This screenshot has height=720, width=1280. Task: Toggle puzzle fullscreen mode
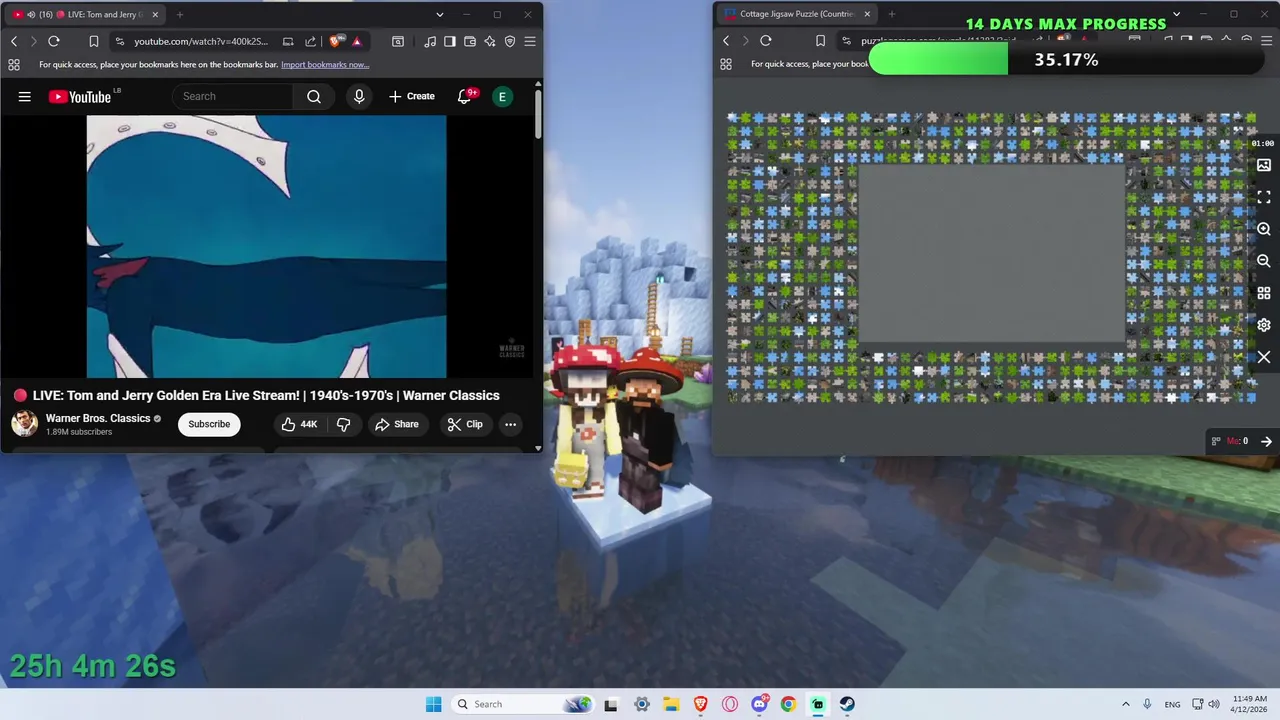tap(1264, 197)
